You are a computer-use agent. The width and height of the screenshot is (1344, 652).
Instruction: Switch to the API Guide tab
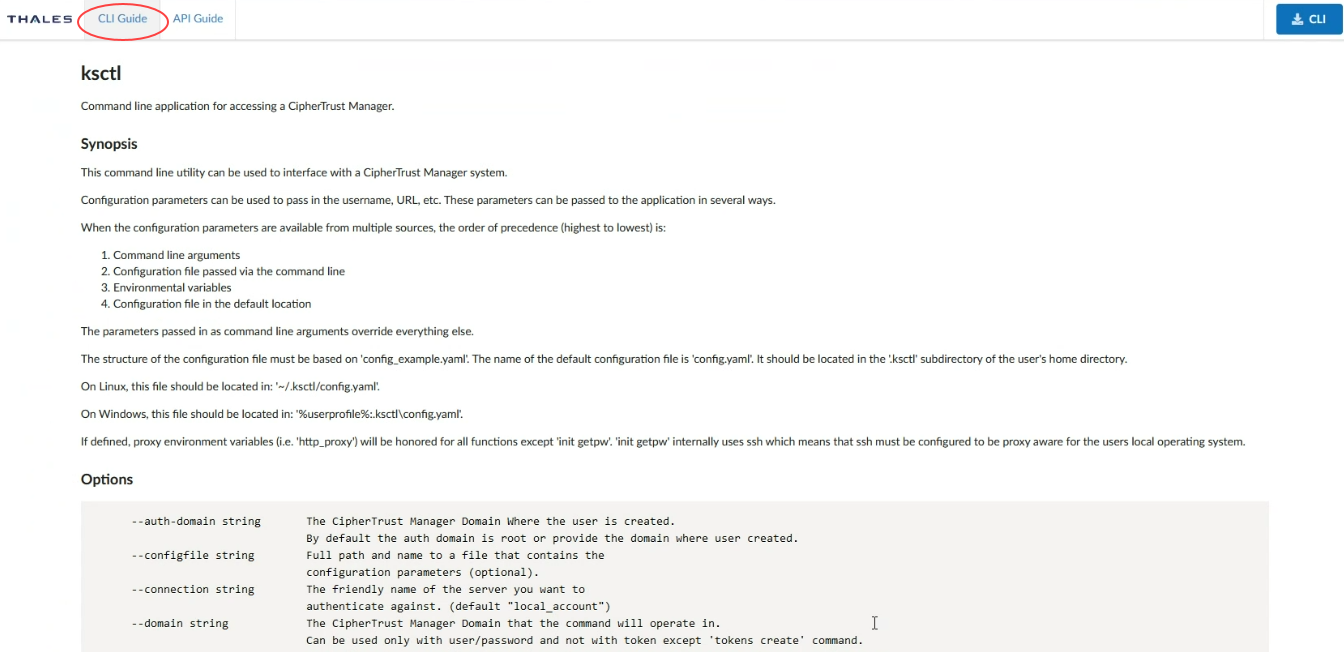tap(197, 17)
